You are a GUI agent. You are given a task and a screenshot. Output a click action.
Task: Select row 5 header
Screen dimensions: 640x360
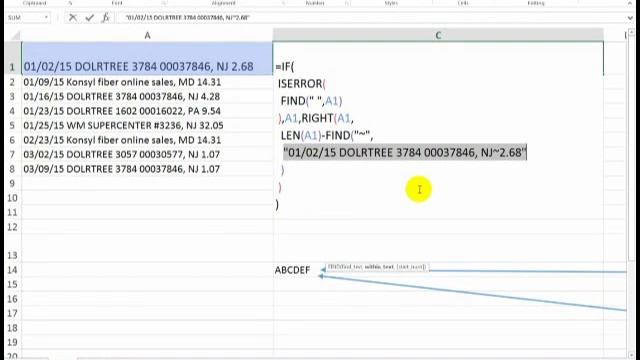(x=12, y=125)
